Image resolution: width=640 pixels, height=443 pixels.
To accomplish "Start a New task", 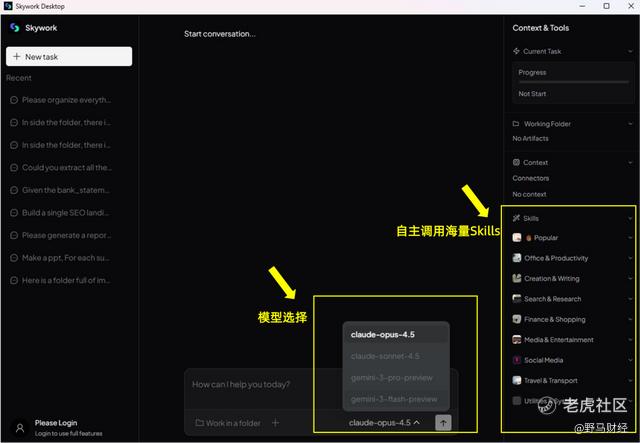I will coord(69,56).
